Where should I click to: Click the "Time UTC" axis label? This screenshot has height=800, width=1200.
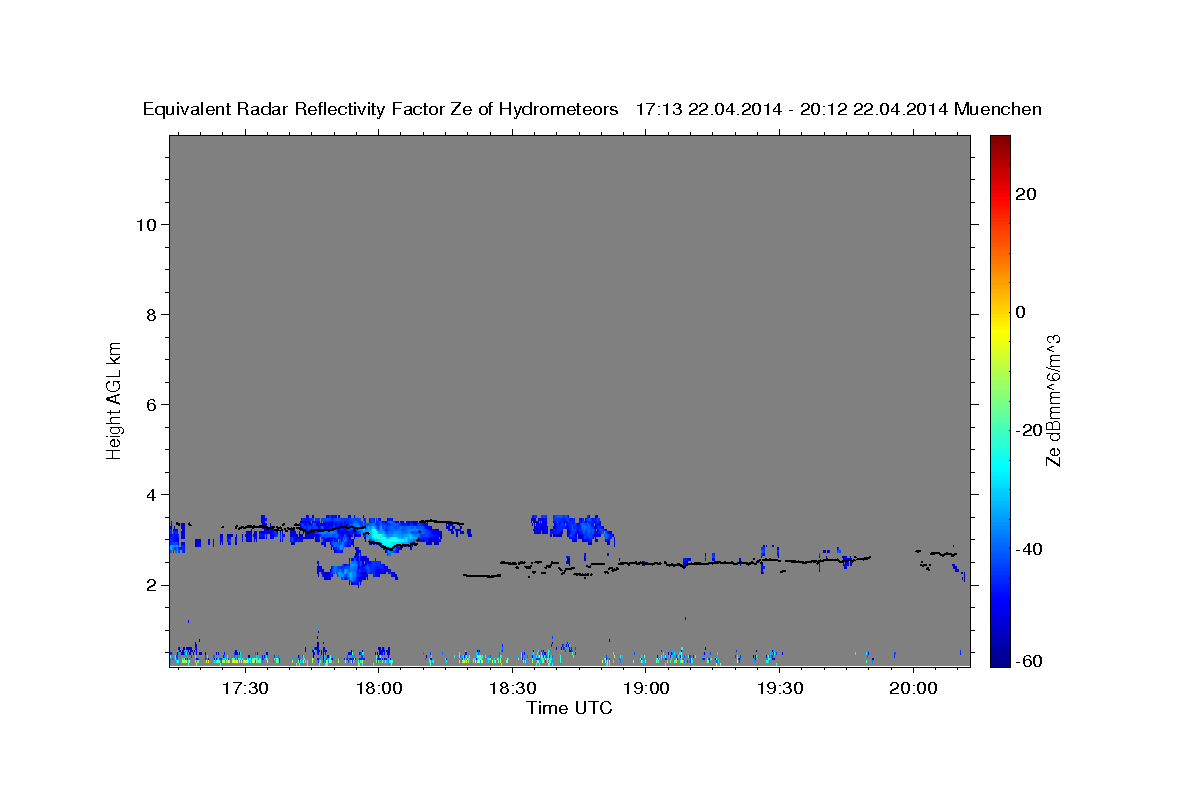click(x=570, y=708)
